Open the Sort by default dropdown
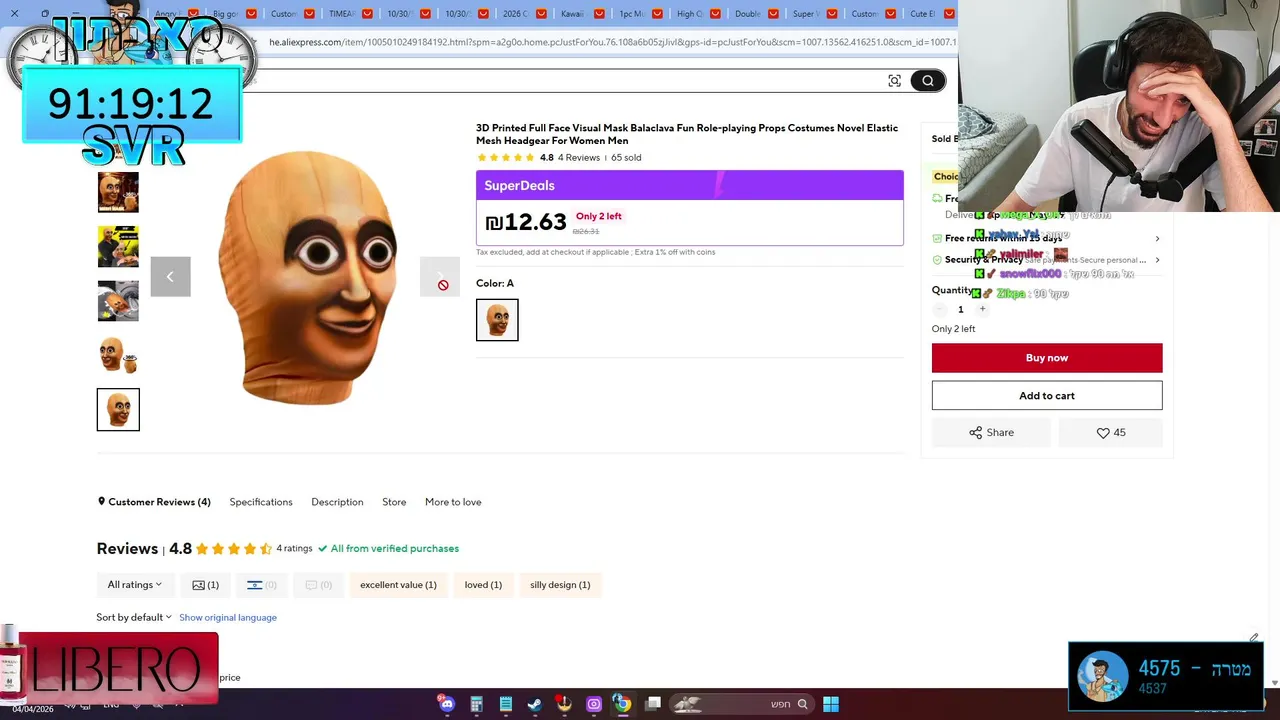This screenshot has width=1280, height=720. 134,617
